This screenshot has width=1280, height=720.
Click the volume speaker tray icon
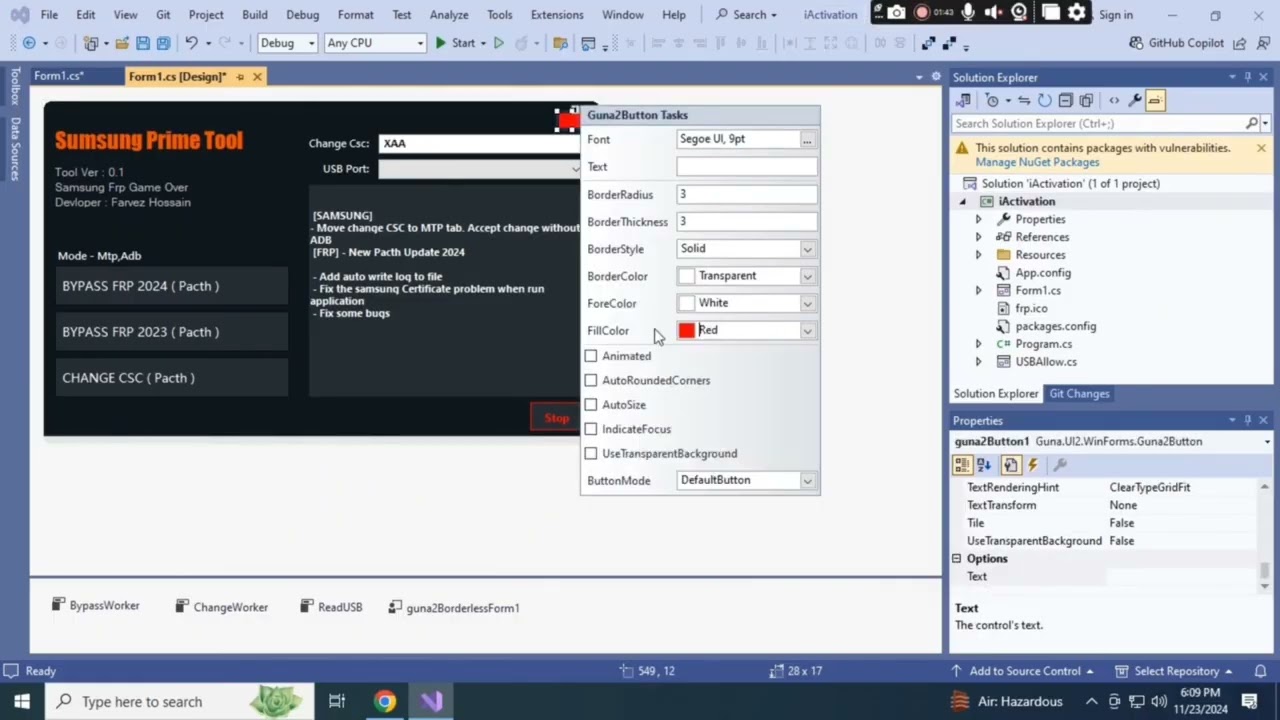[1159, 701]
